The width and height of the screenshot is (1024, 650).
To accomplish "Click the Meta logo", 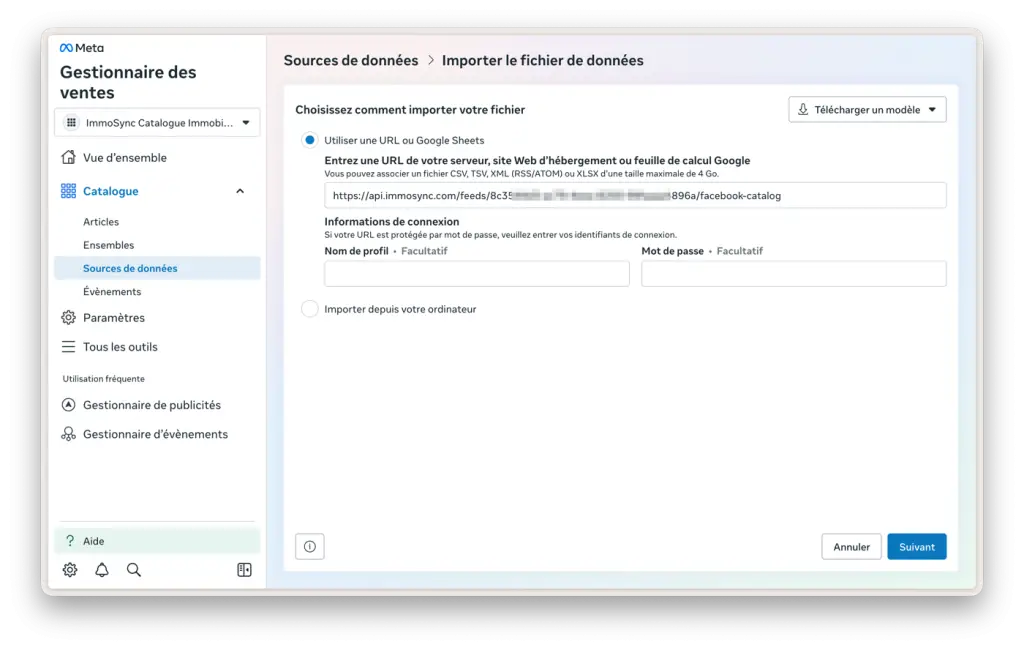I will (81, 48).
